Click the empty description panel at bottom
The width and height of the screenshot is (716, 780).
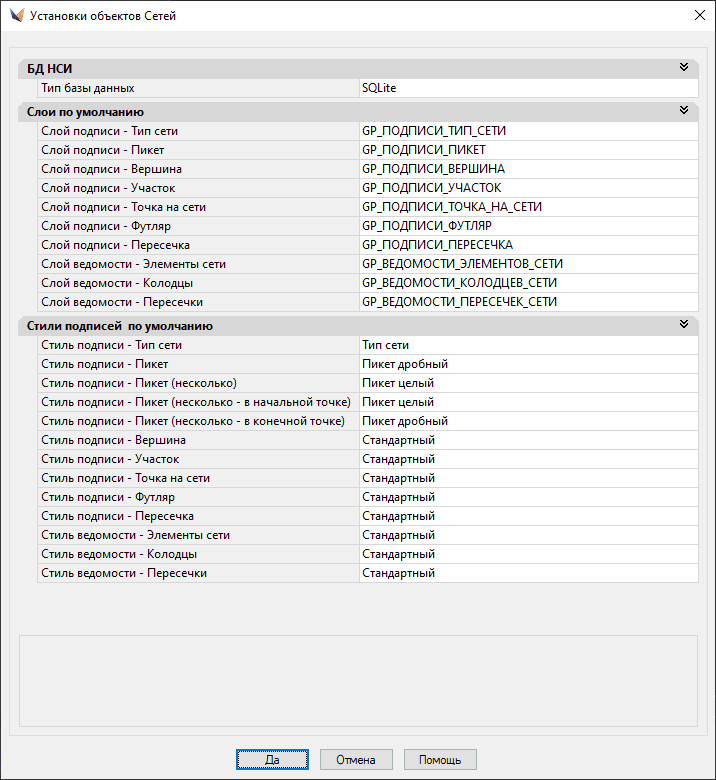(358, 679)
